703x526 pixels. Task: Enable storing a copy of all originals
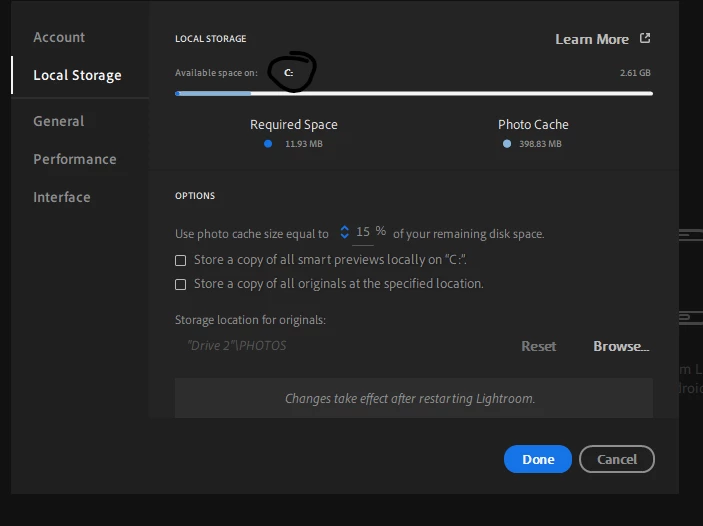[x=181, y=284]
